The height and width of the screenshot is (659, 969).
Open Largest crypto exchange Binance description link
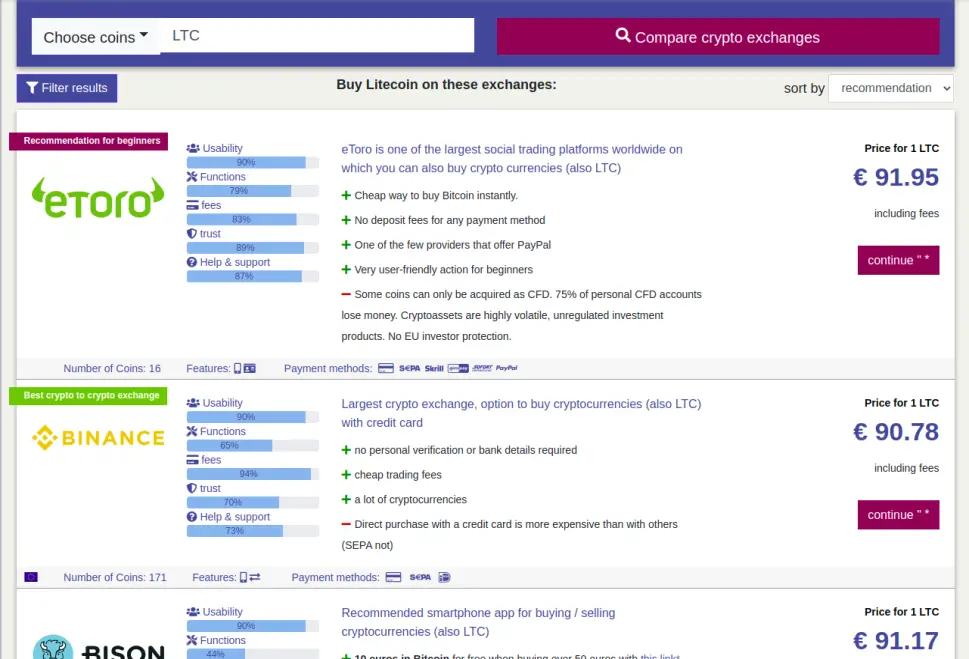(x=521, y=413)
